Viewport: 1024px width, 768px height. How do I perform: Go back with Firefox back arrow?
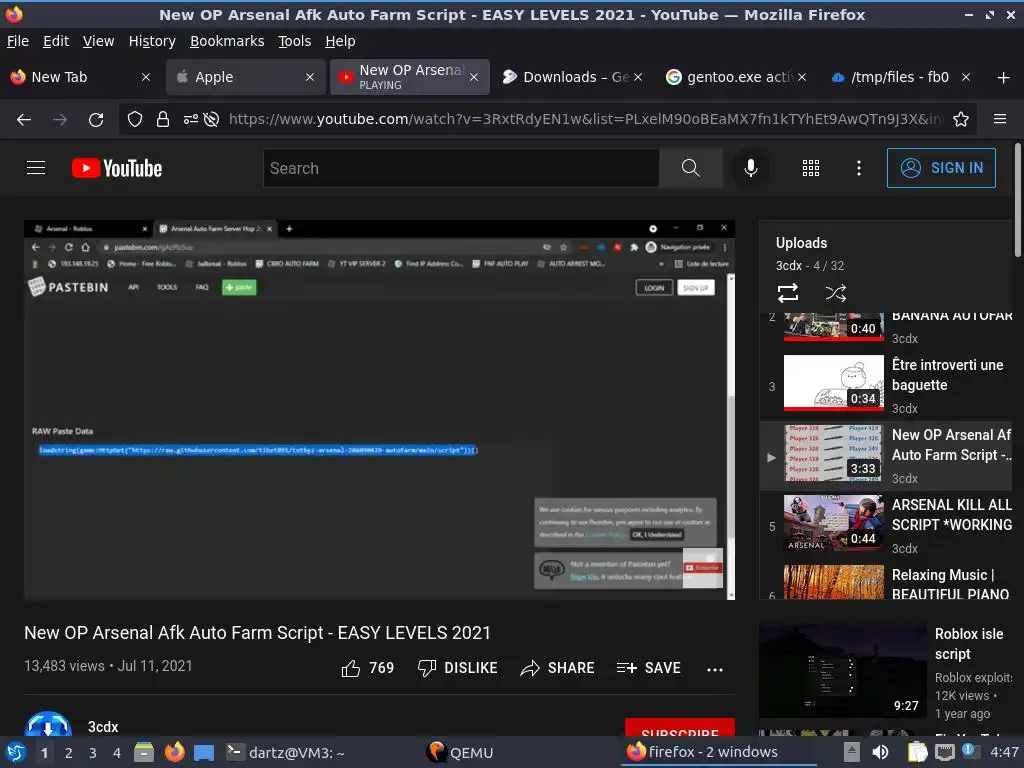click(24, 120)
